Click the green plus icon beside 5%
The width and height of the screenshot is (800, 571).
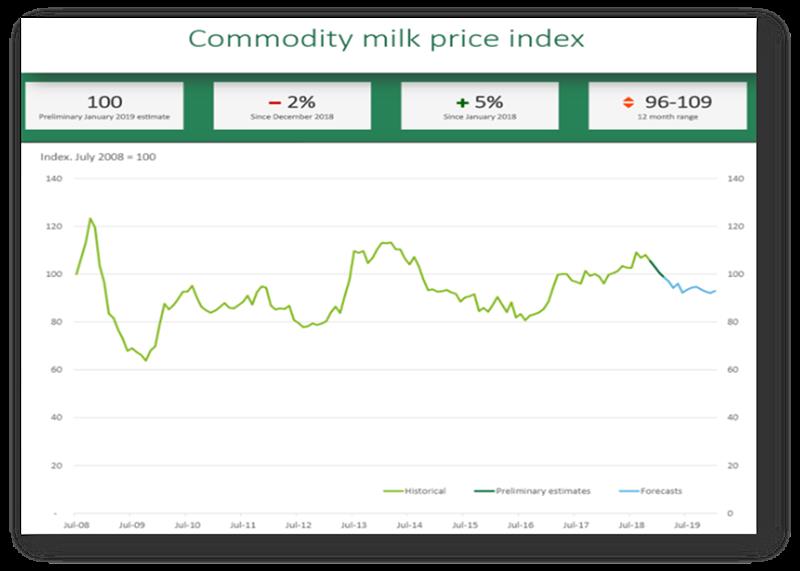pos(461,101)
